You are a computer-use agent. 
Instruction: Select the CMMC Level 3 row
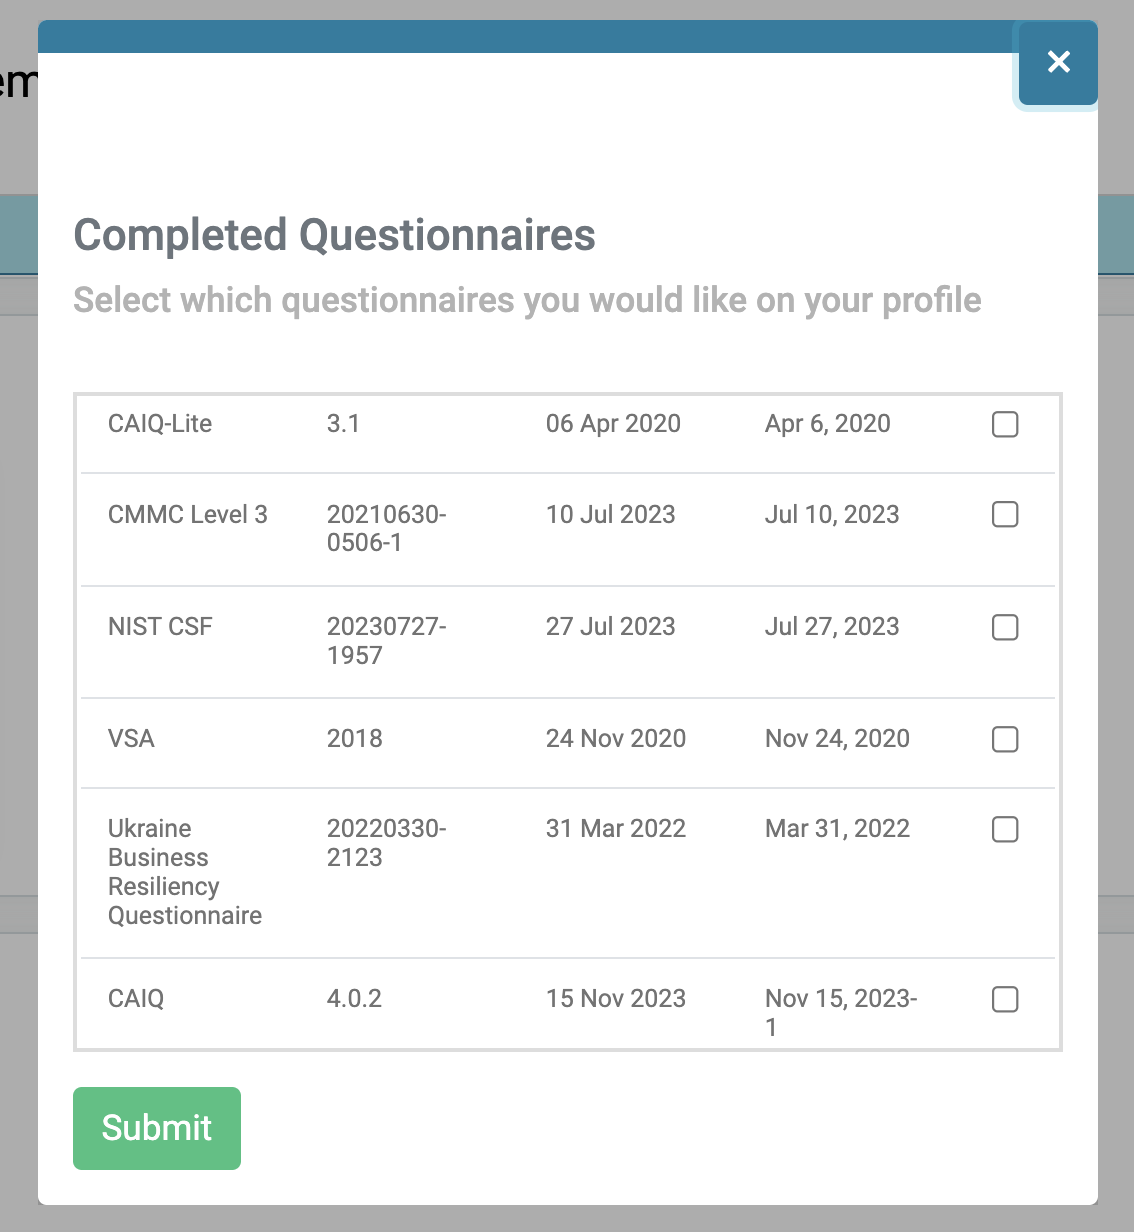(188, 514)
